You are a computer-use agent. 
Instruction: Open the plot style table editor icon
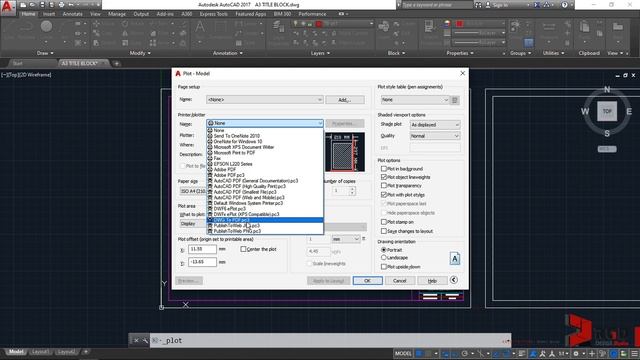click(455, 100)
